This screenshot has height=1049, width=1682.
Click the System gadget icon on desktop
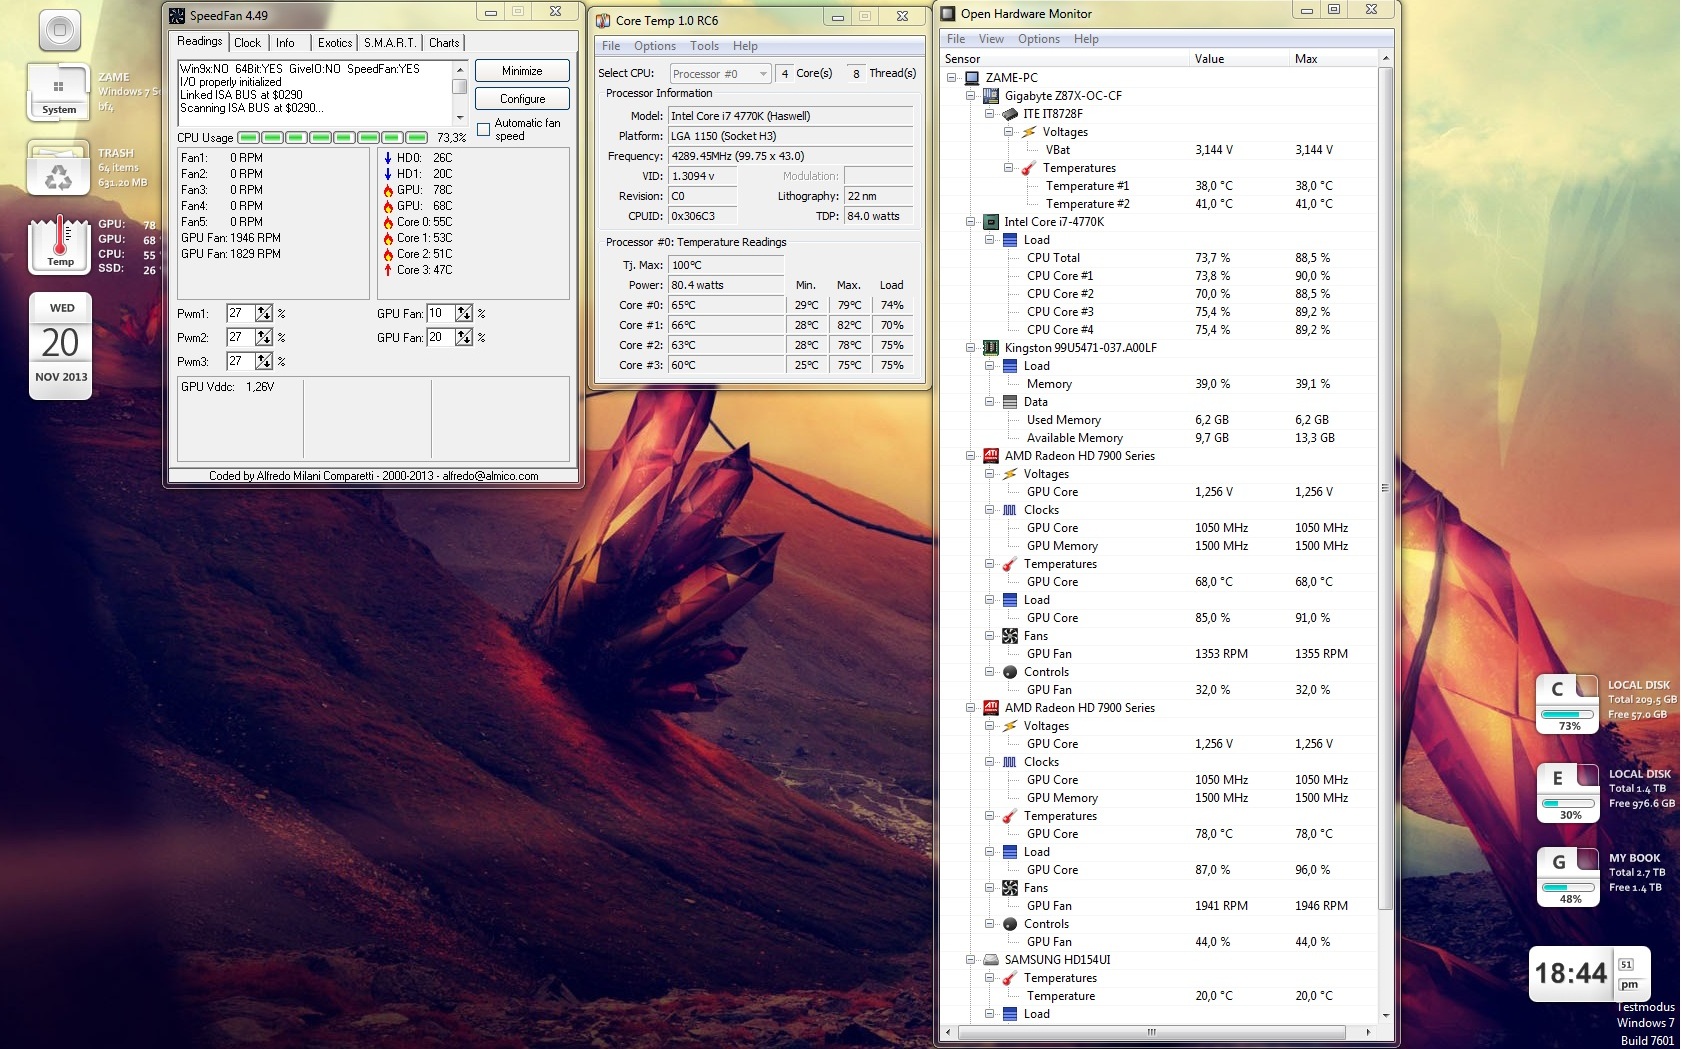tap(59, 92)
